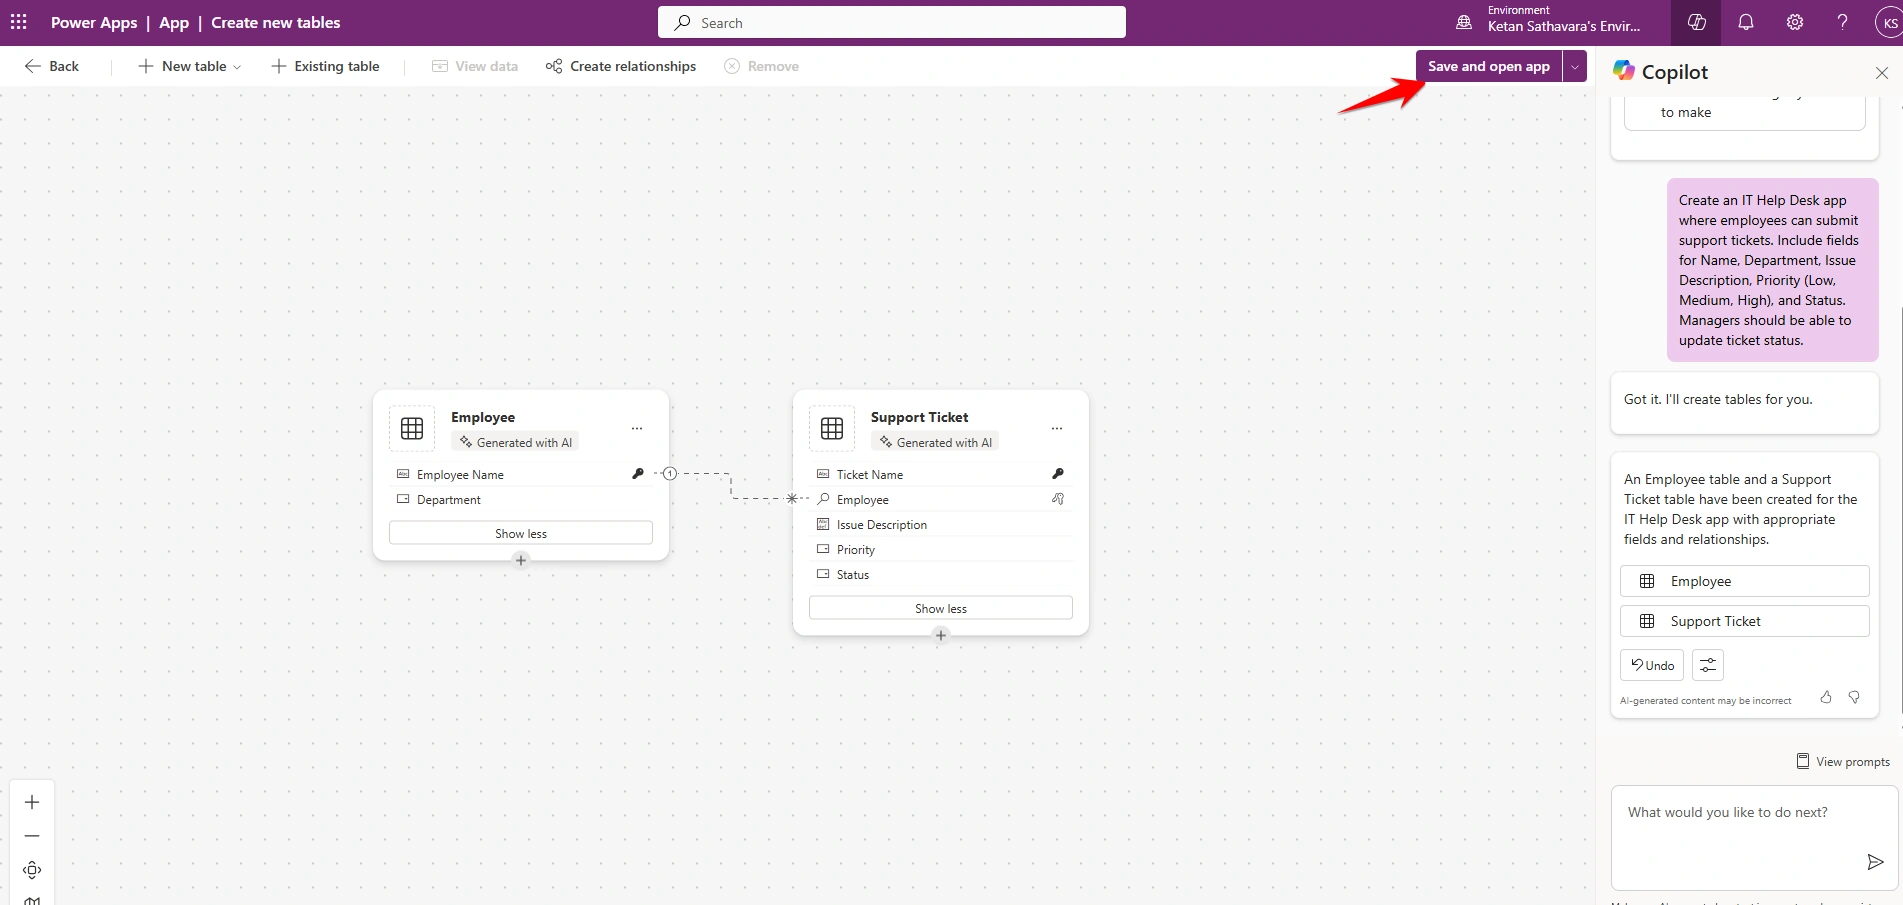Viewport: 1903px width, 905px height.
Task: Click Generated with AI badge on Support Ticket card
Action: 935,442
